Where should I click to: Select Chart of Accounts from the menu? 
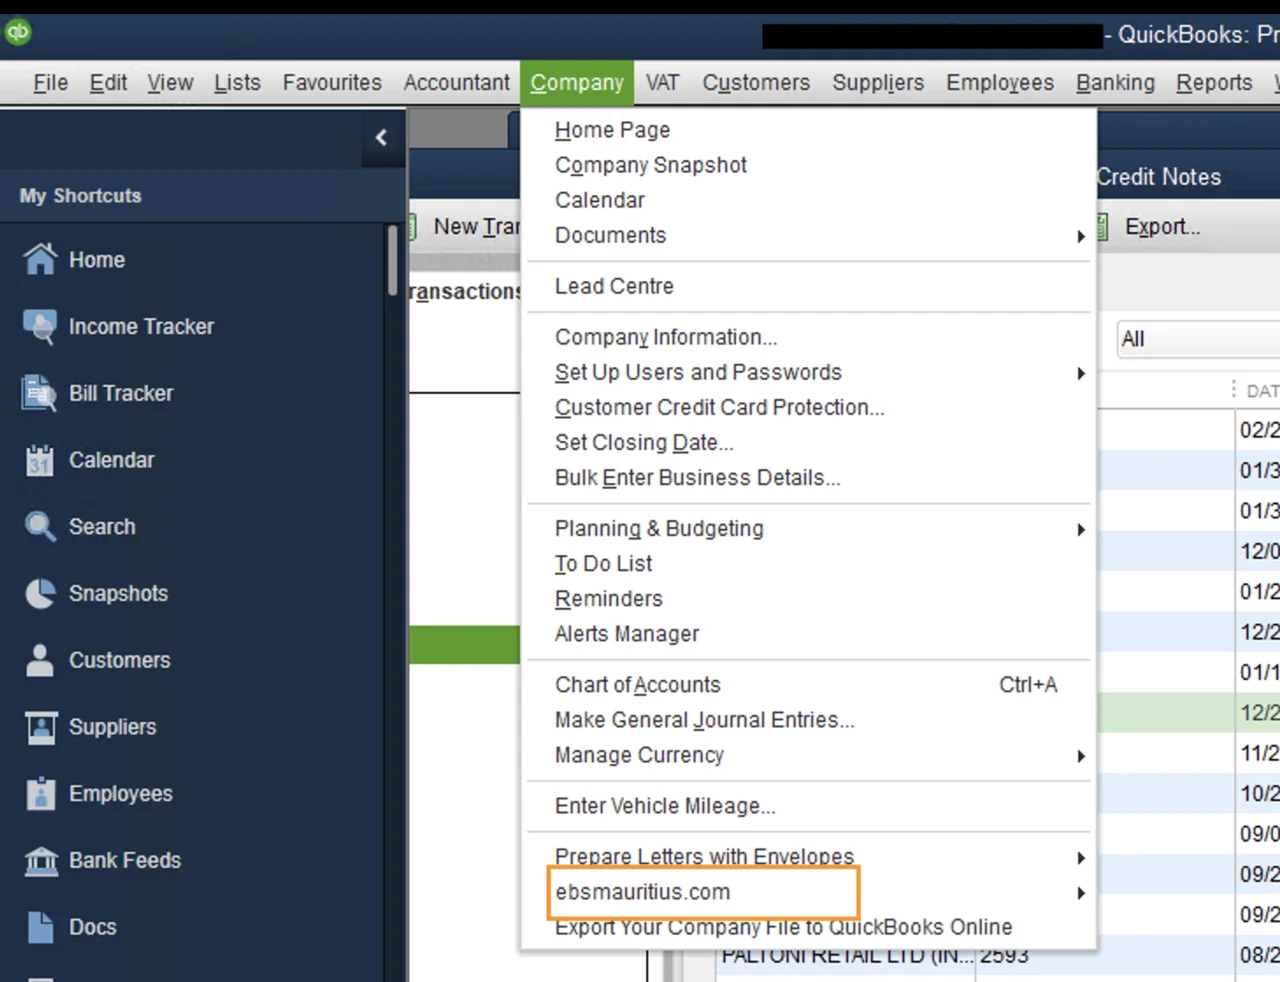click(x=637, y=685)
